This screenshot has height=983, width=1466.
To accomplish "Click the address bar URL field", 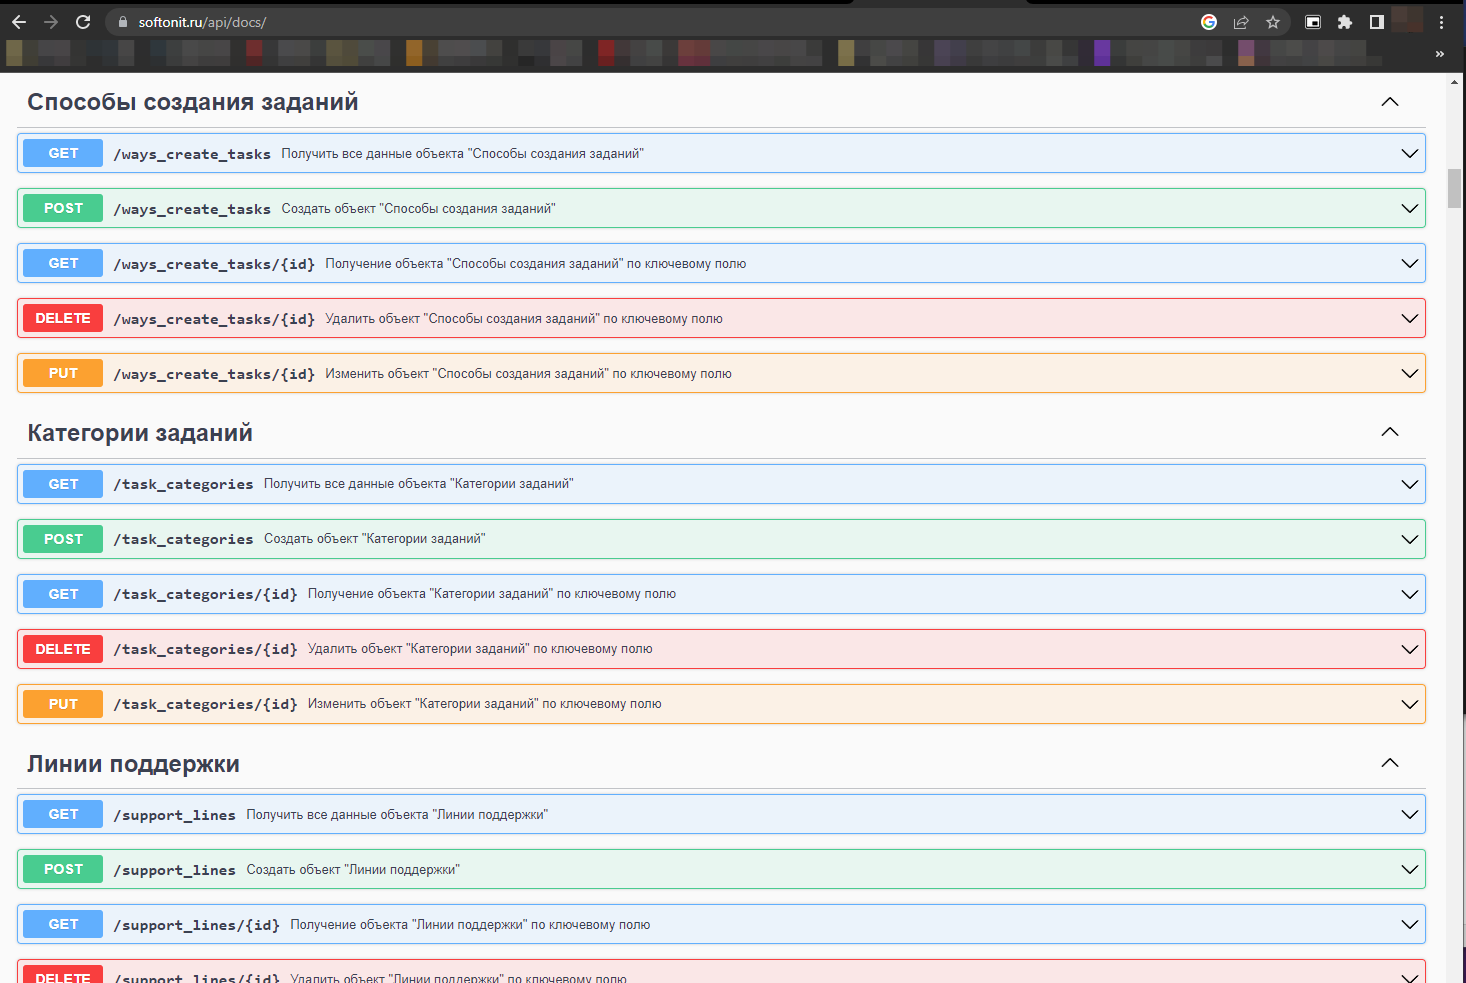I will coord(600,22).
